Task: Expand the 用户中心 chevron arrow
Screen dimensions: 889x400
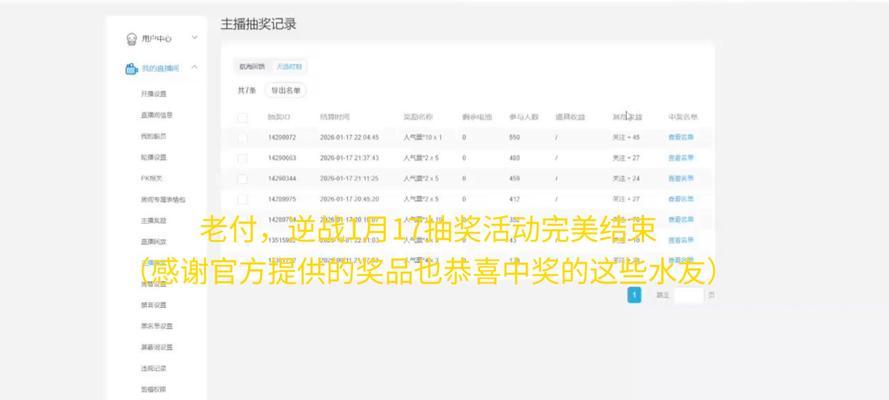Action: tap(194, 38)
